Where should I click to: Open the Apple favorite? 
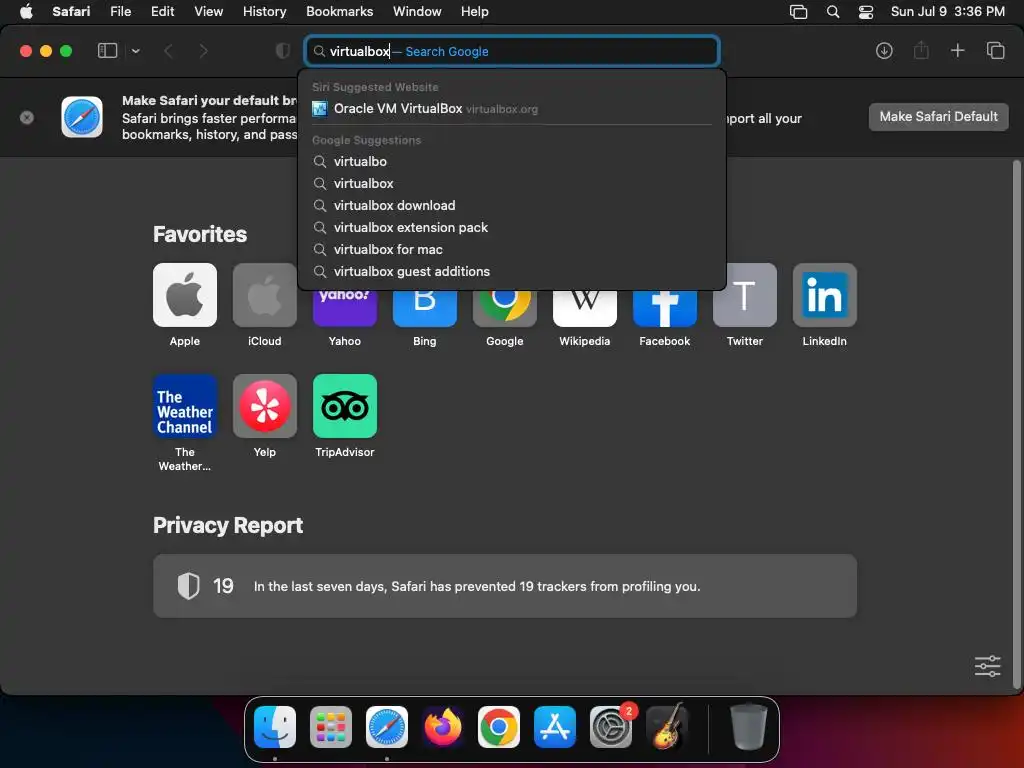[x=185, y=295]
